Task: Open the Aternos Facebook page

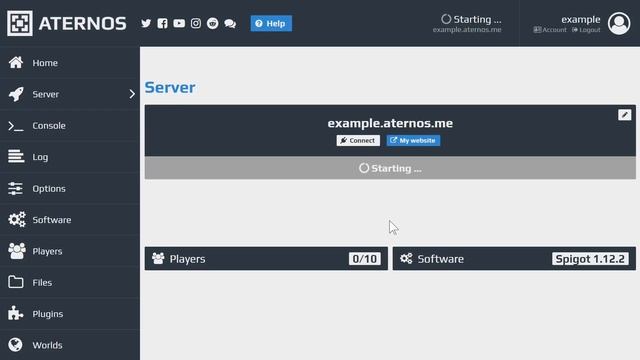Action: [162, 23]
